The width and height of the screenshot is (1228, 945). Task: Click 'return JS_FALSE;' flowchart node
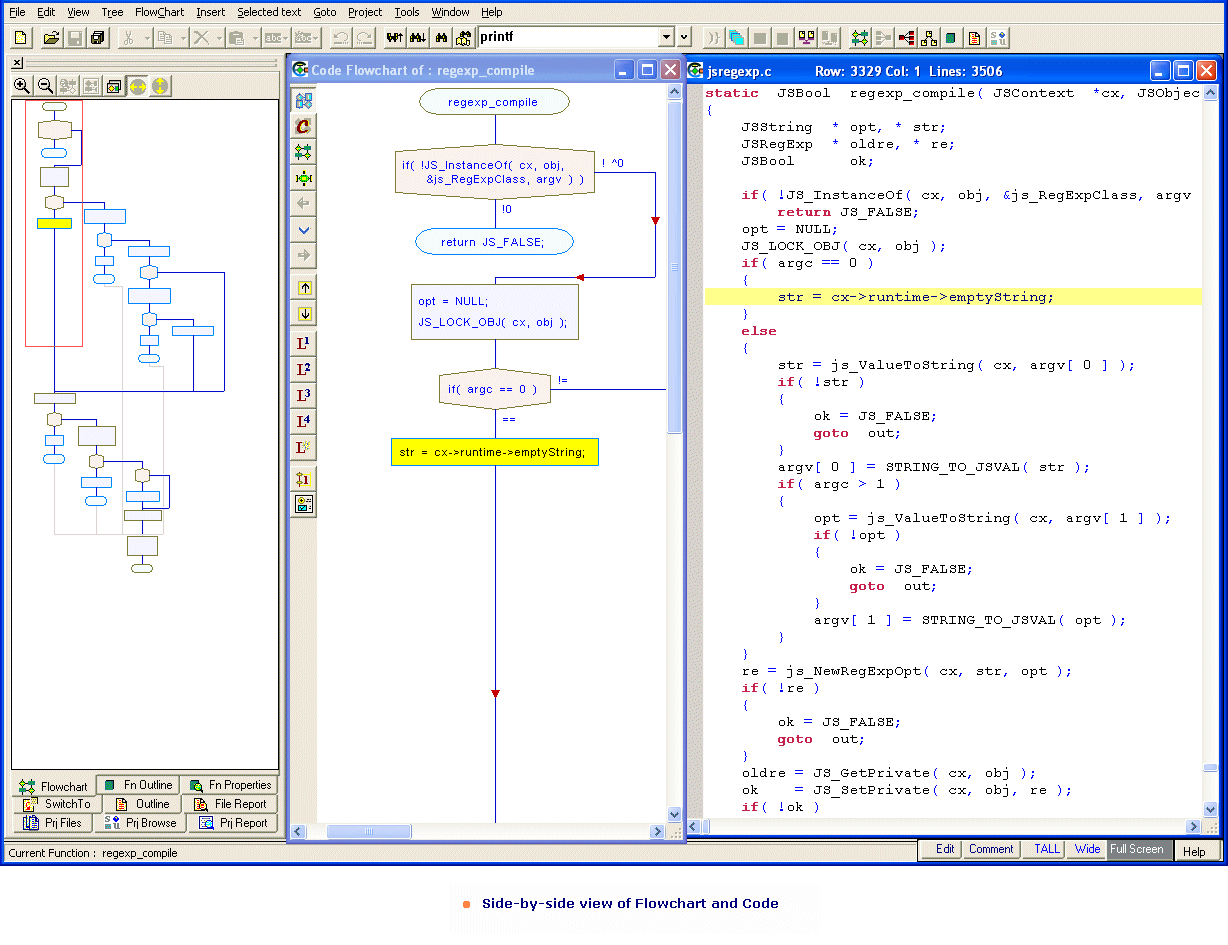tap(494, 242)
